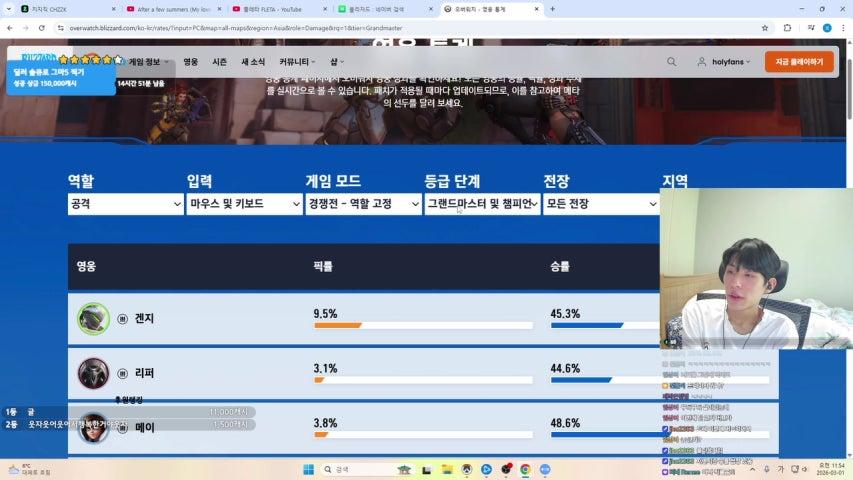Expand the 커뮤니티 menu
Screen dimensions: 853x480
coord(297,62)
